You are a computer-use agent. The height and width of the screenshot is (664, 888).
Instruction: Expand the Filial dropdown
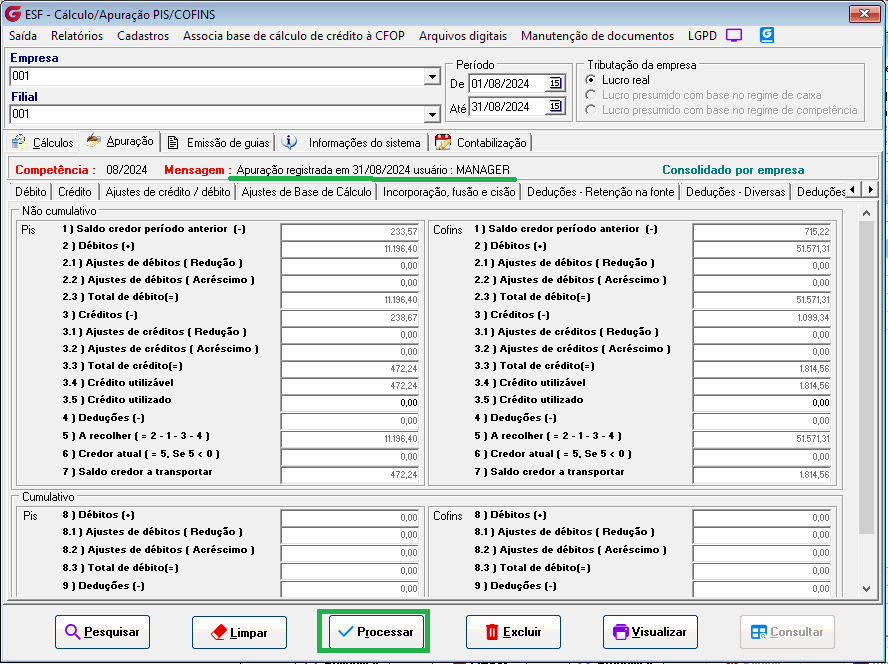pos(432,114)
